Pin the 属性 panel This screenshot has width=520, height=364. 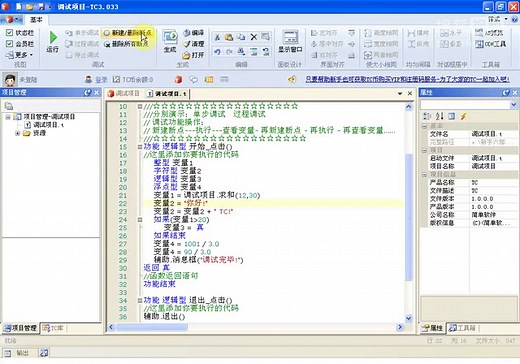506,92
